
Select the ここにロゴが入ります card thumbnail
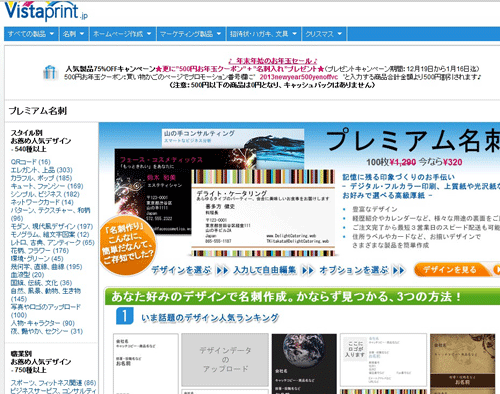(x=383, y=360)
